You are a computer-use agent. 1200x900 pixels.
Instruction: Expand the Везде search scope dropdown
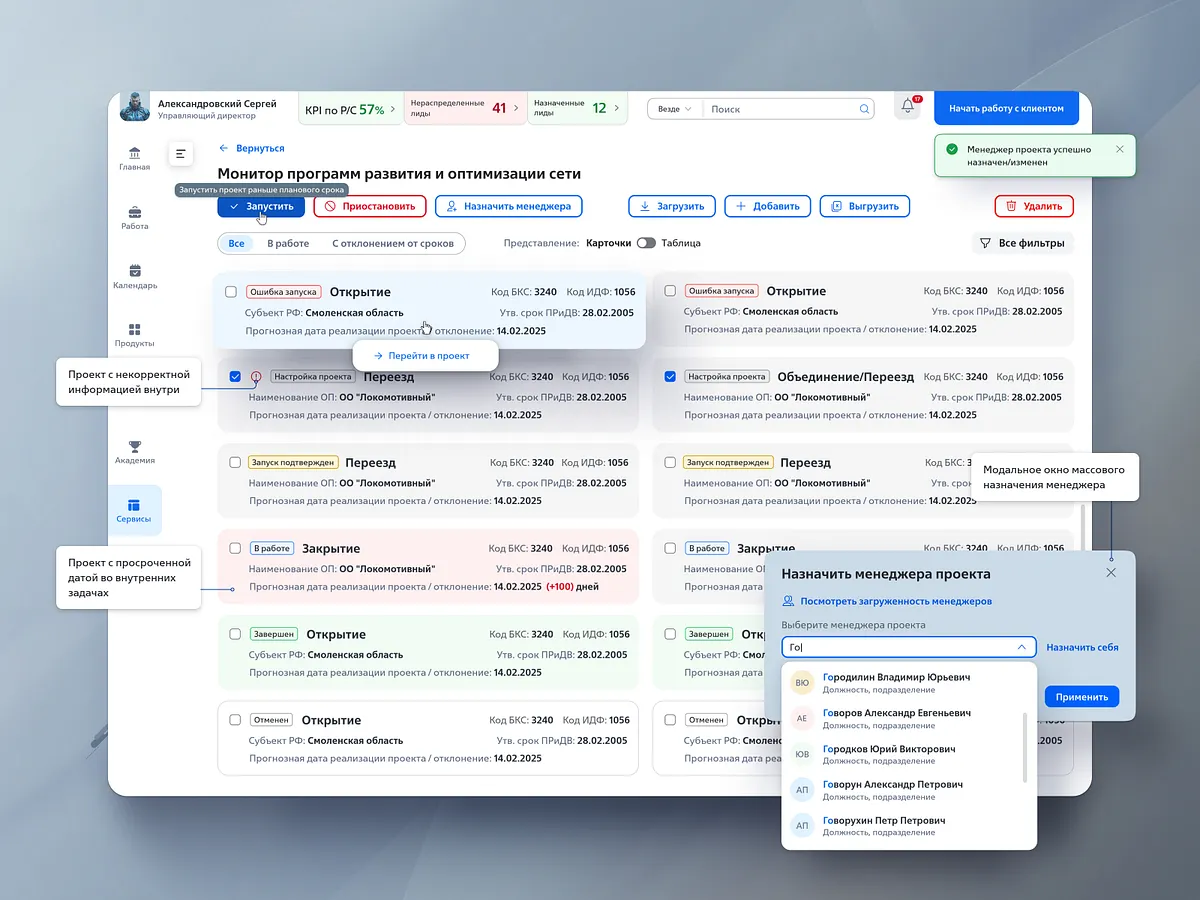point(675,109)
